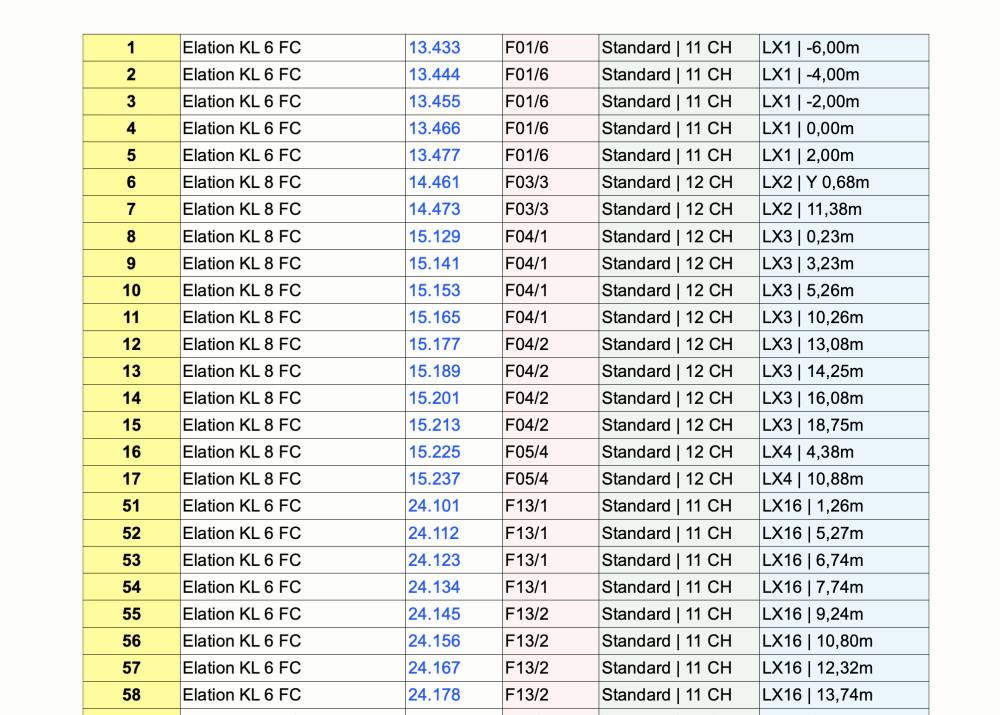Click the F13/2 cell in row 56
This screenshot has width=1000, height=715.
[526, 641]
